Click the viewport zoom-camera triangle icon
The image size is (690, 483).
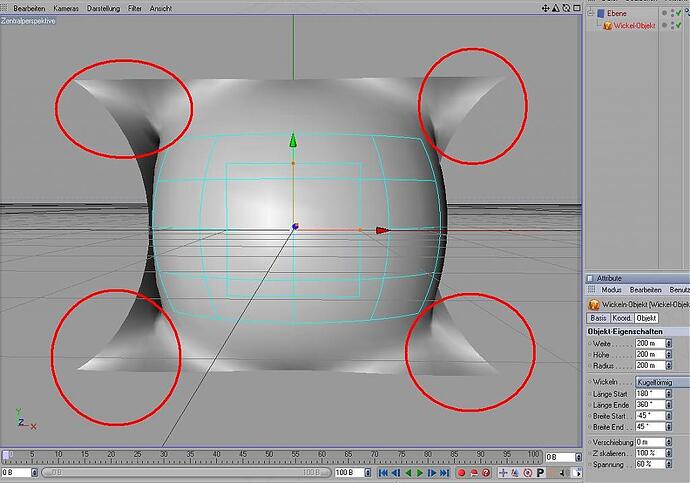[x=556, y=8]
